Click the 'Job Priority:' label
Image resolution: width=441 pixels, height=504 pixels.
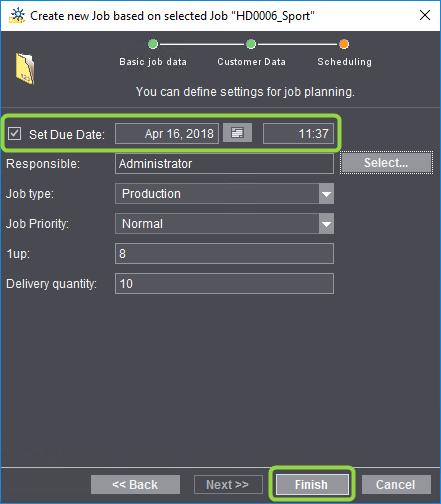pyautogui.click(x=37, y=224)
